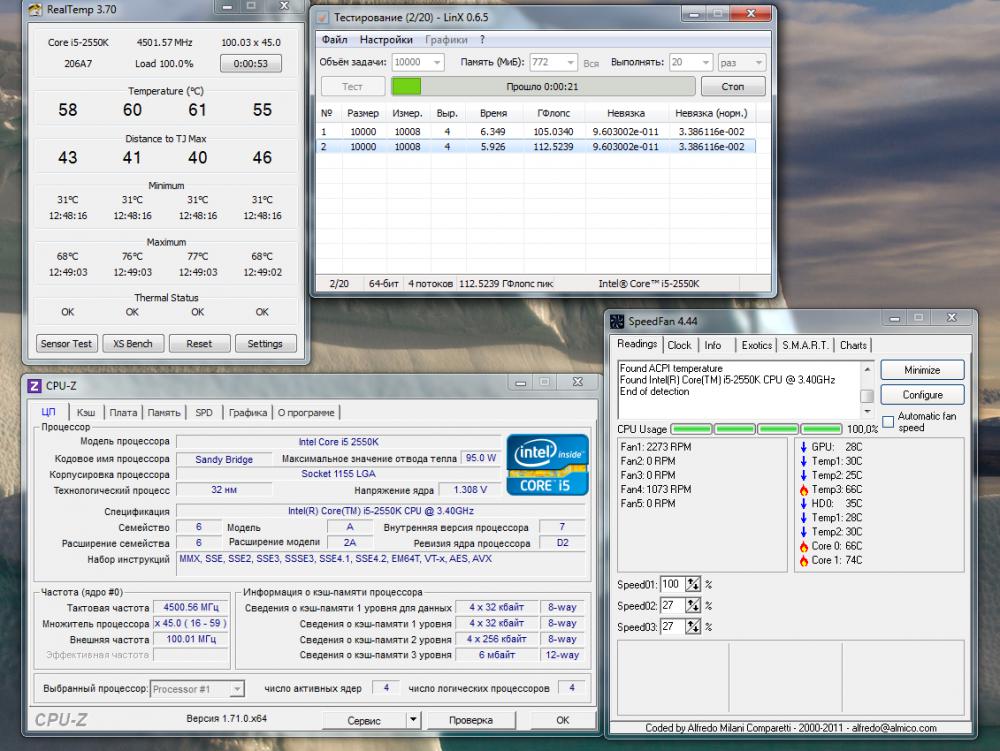Open the Charts tab in SpeedFan
Image resolution: width=1000 pixels, height=751 pixels.
coord(853,345)
